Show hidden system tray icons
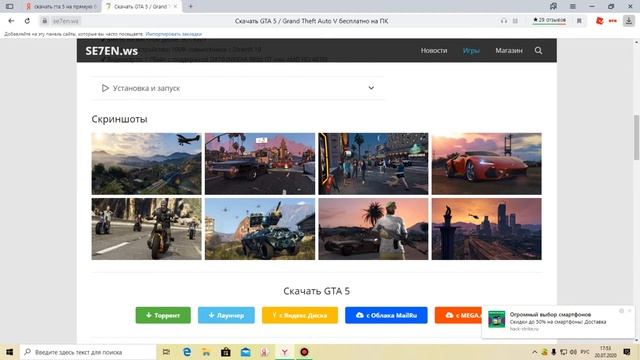The image size is (640, 360). click(534, 352)
